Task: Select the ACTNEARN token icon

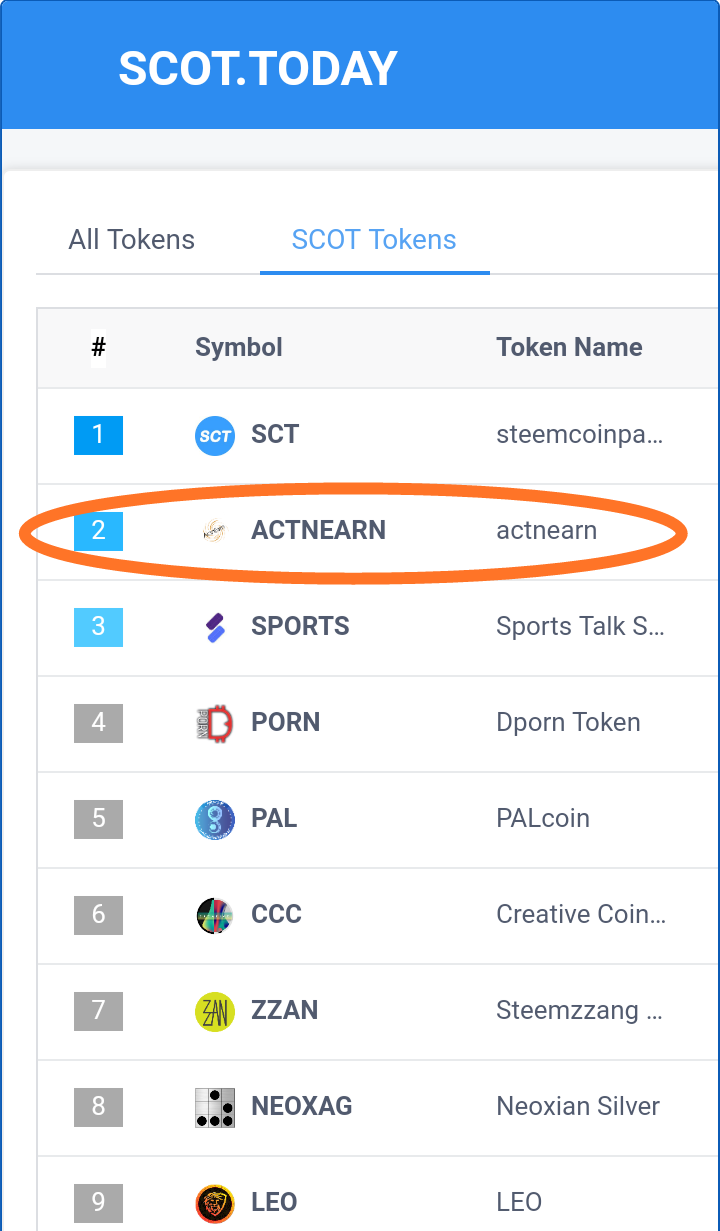Action: 214,531
